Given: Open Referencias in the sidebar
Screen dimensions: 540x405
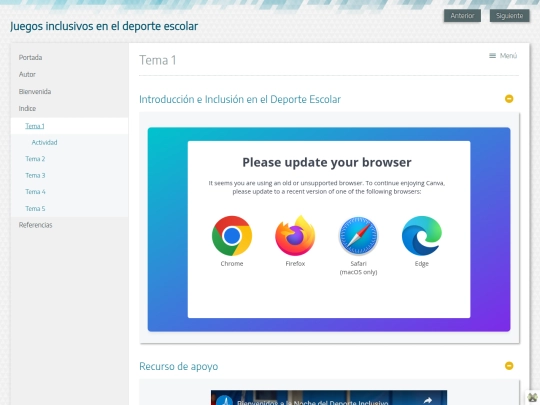Looking at the screenshot, I should [x=35, y=225].
